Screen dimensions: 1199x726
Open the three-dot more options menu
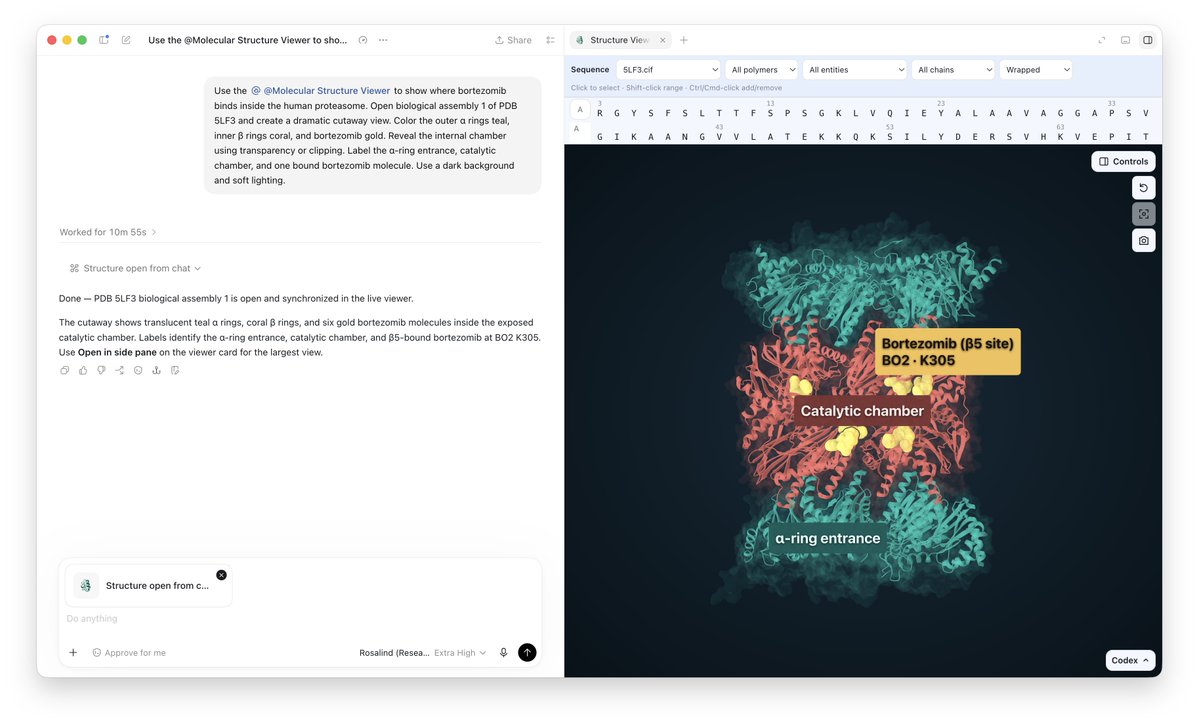pos(383,40)
